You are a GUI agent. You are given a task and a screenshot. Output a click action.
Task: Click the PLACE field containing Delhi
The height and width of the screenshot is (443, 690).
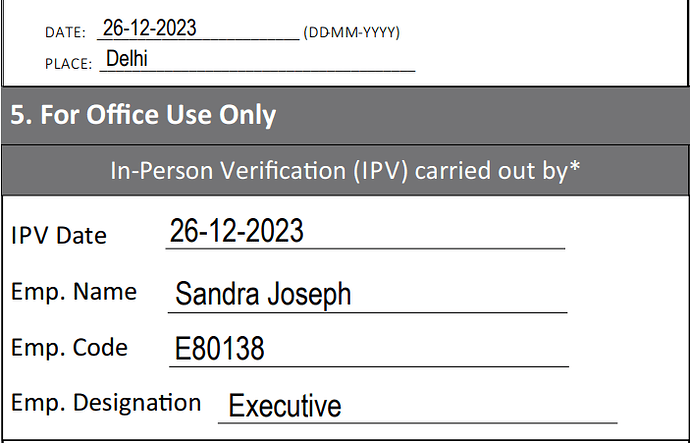(x=257, y=59)
